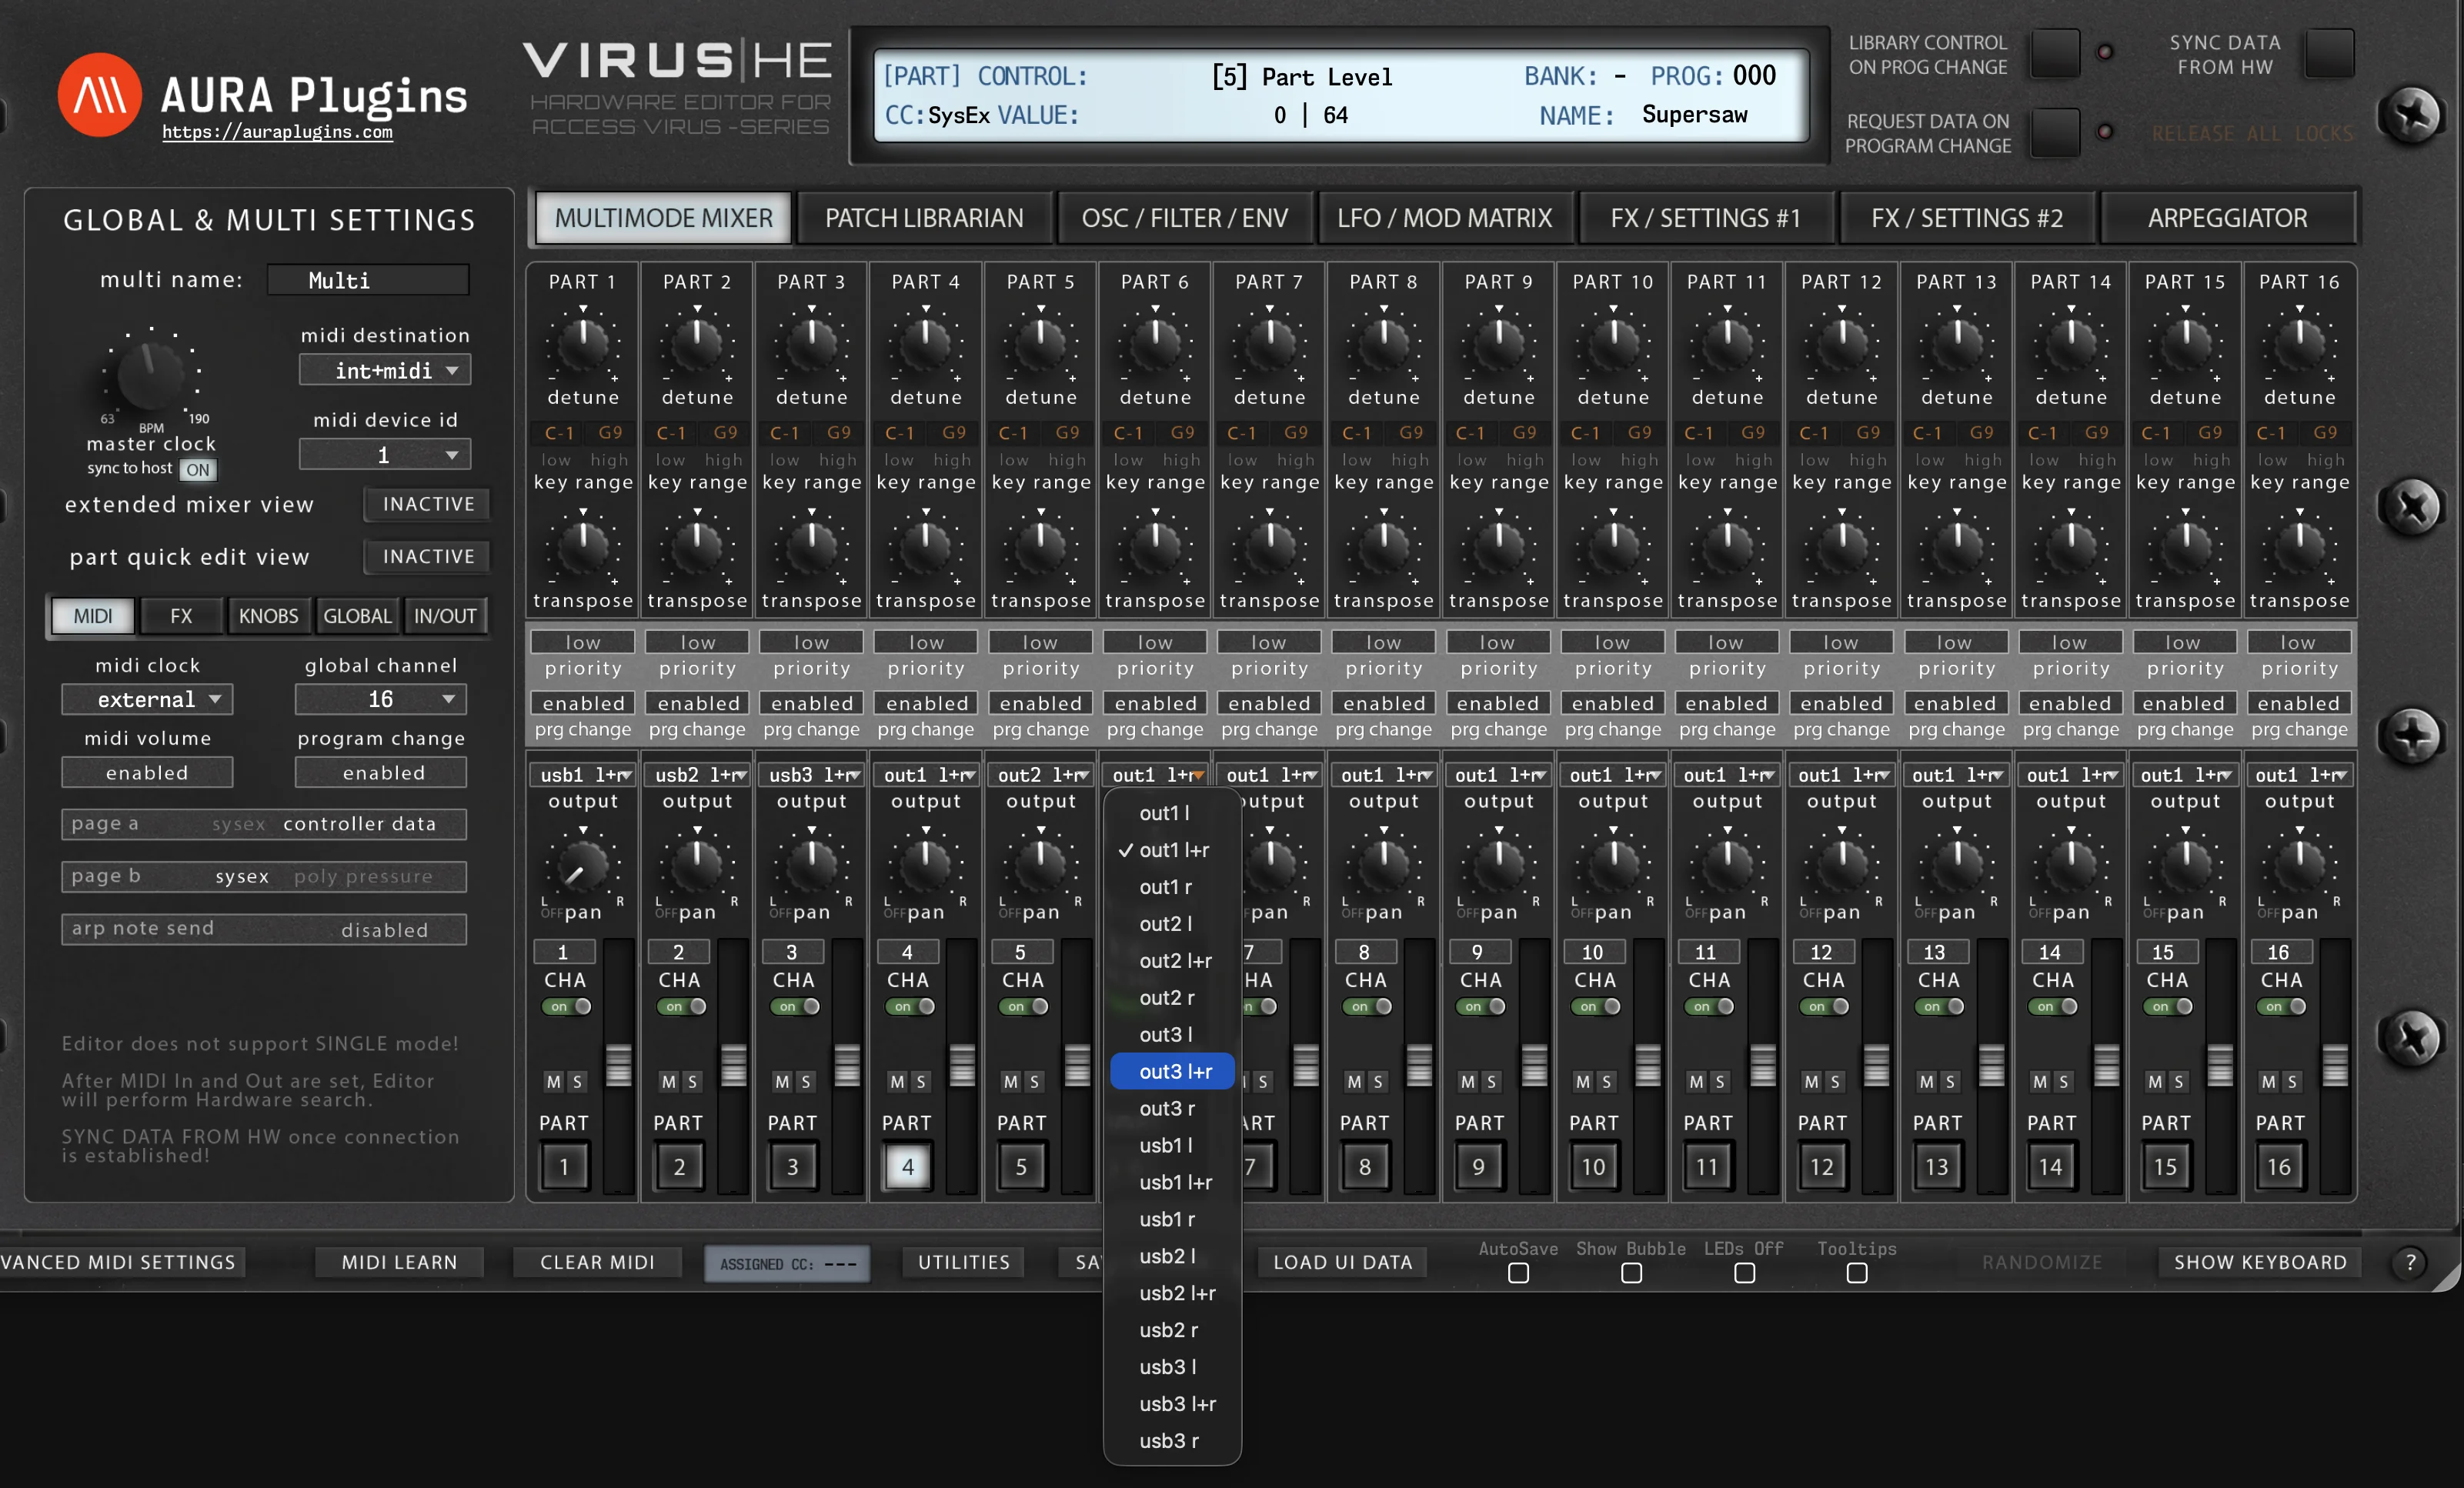This screenshot has height=1488, width=2464.
Task: Toggle Library Control on Prog Change
Action: point(2055,53)
